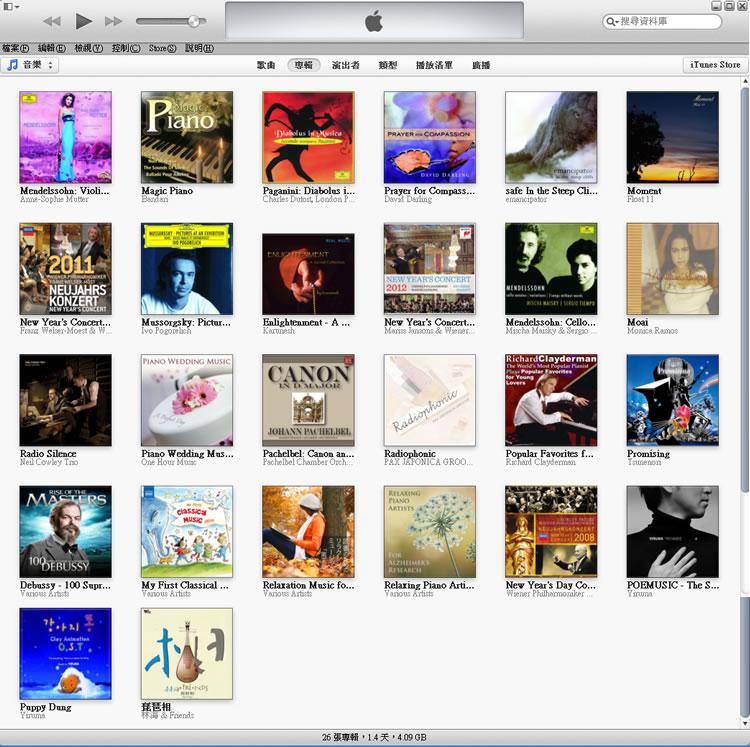The image size is (750, 747).
Task: Click the previous track rewind button
Action: pos(52,21)
